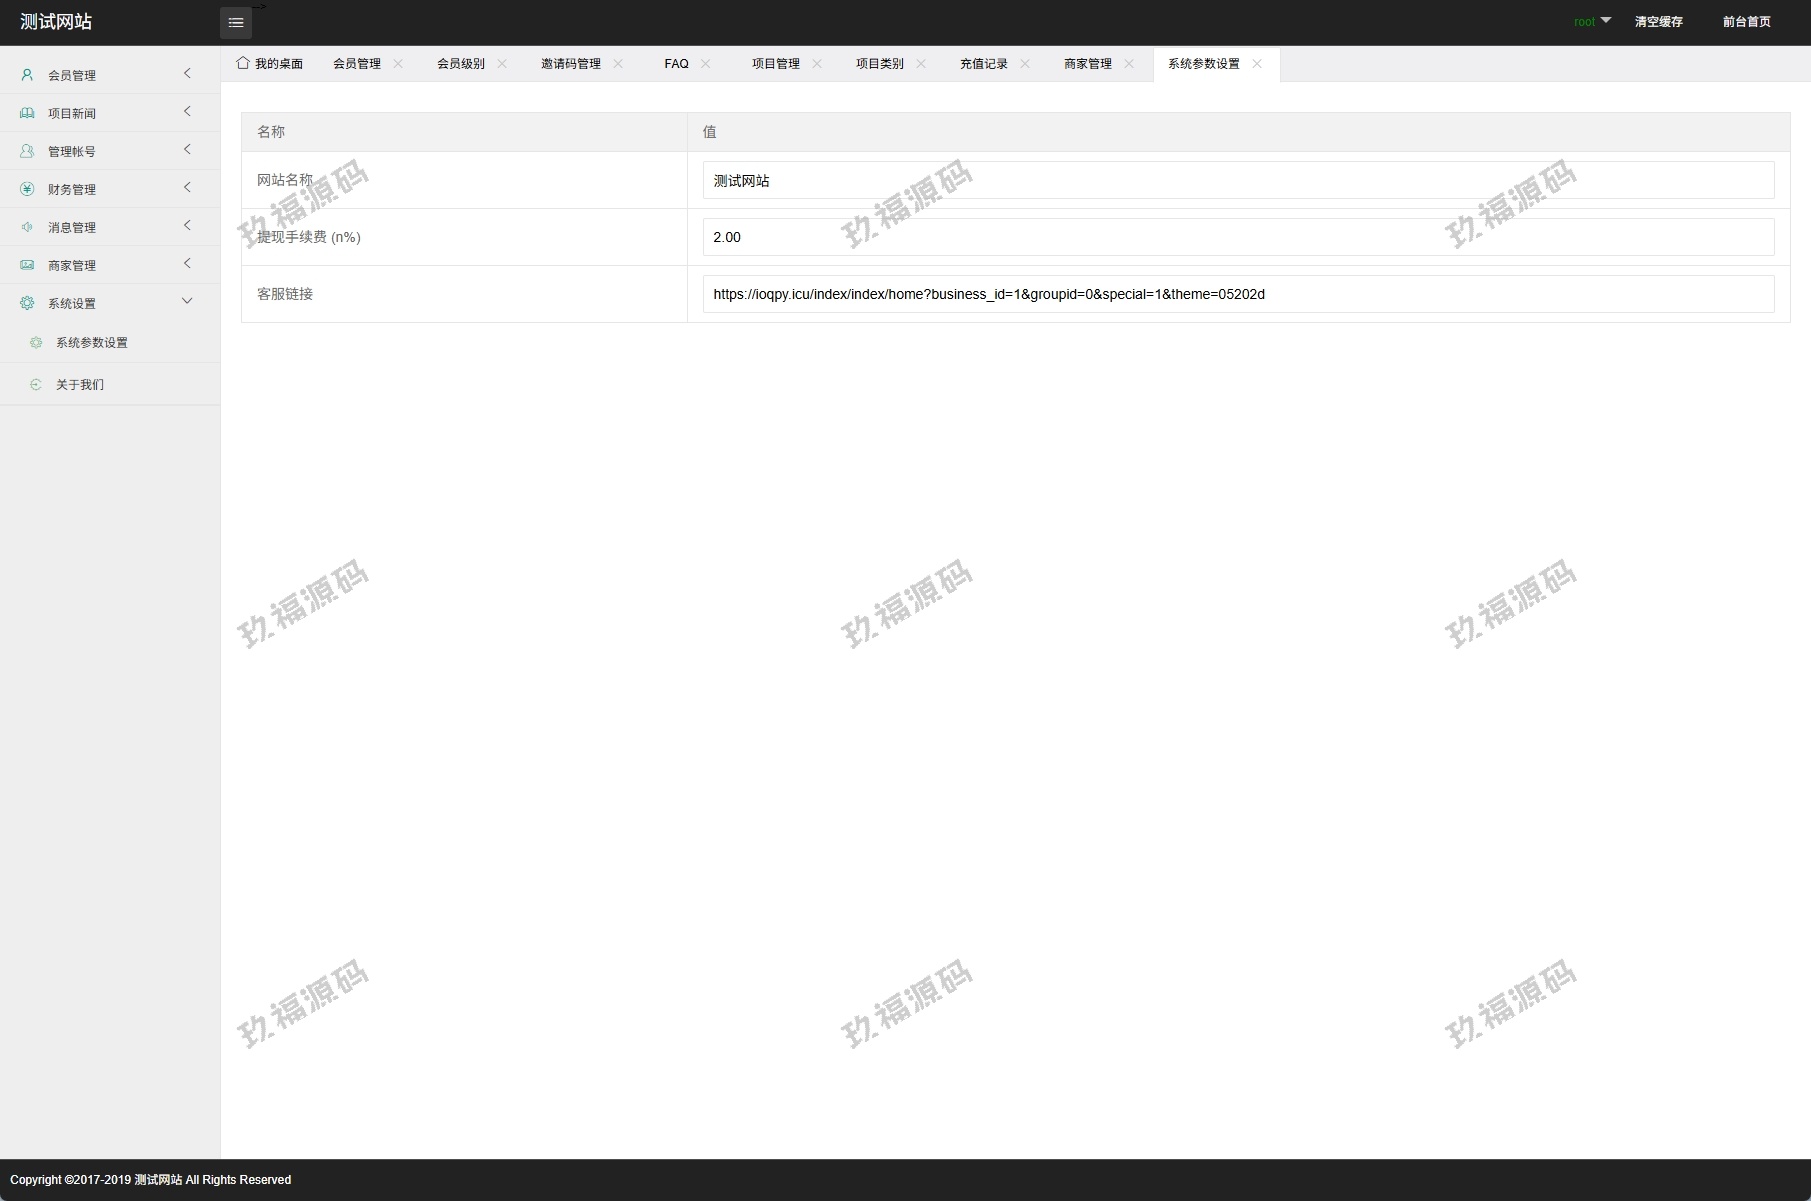Click the 客服链接 URL input field
Viewport: 1811px width, 1201px height.
click(1238, 294)
